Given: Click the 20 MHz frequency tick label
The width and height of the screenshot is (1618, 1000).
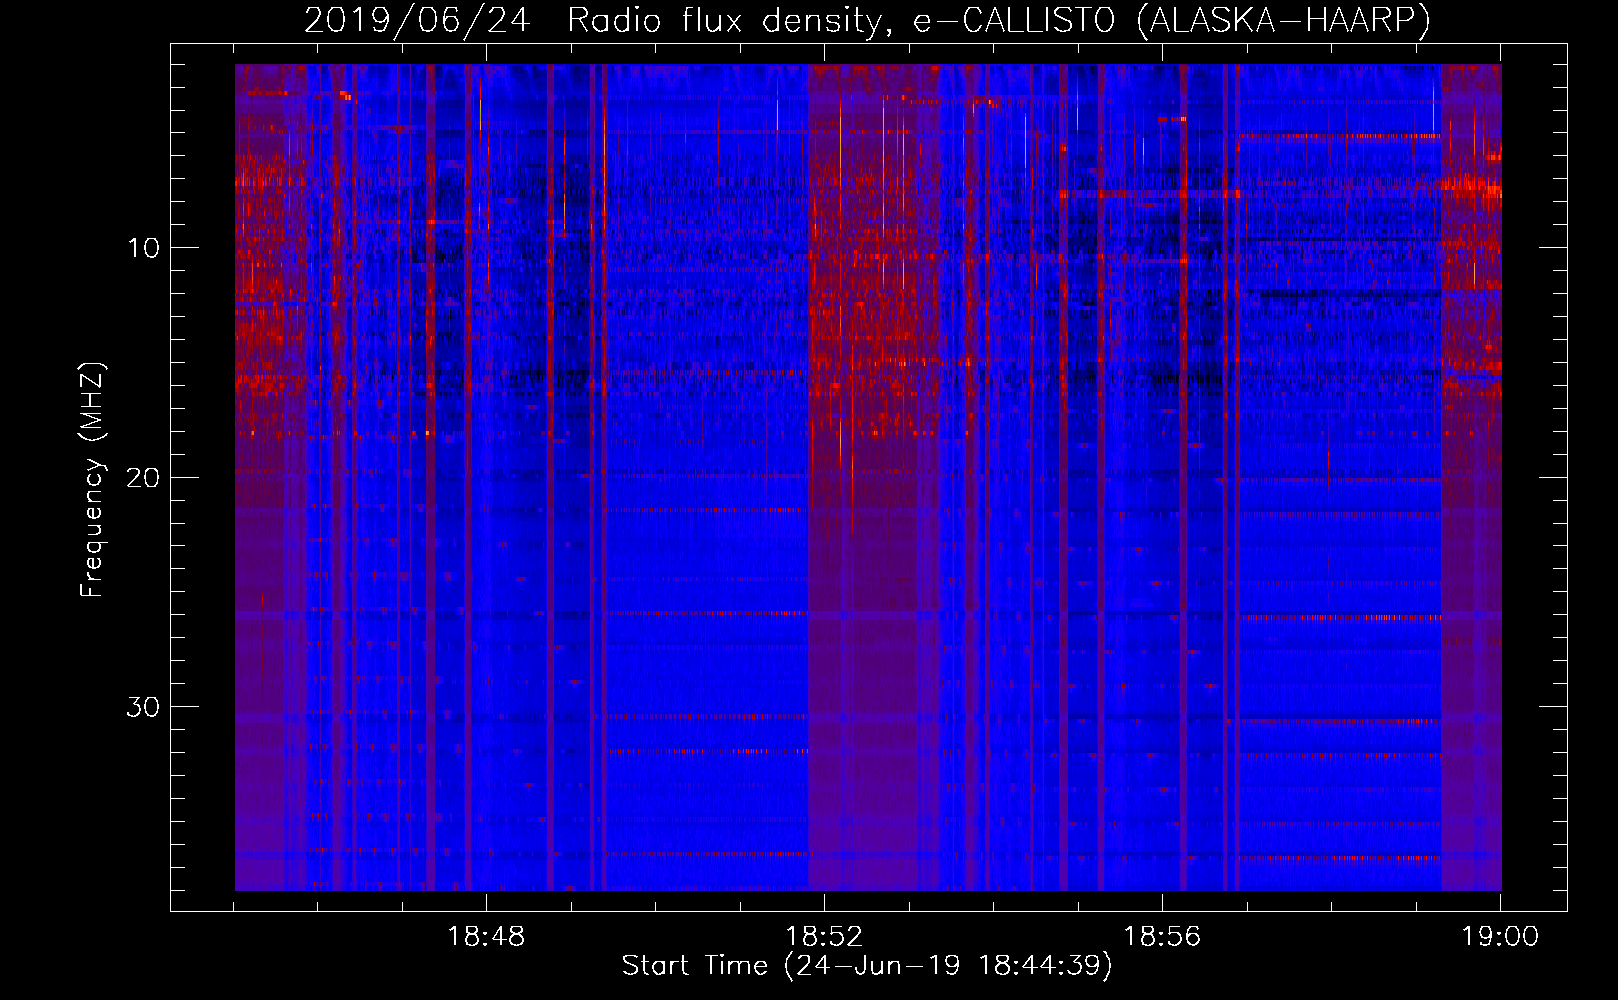Looking at the screenshot, I should click(143, 478).
